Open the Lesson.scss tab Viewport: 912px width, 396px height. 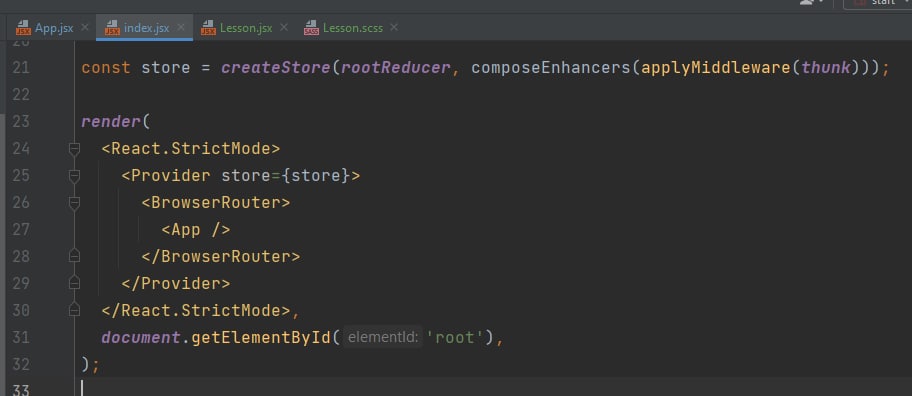352,28
